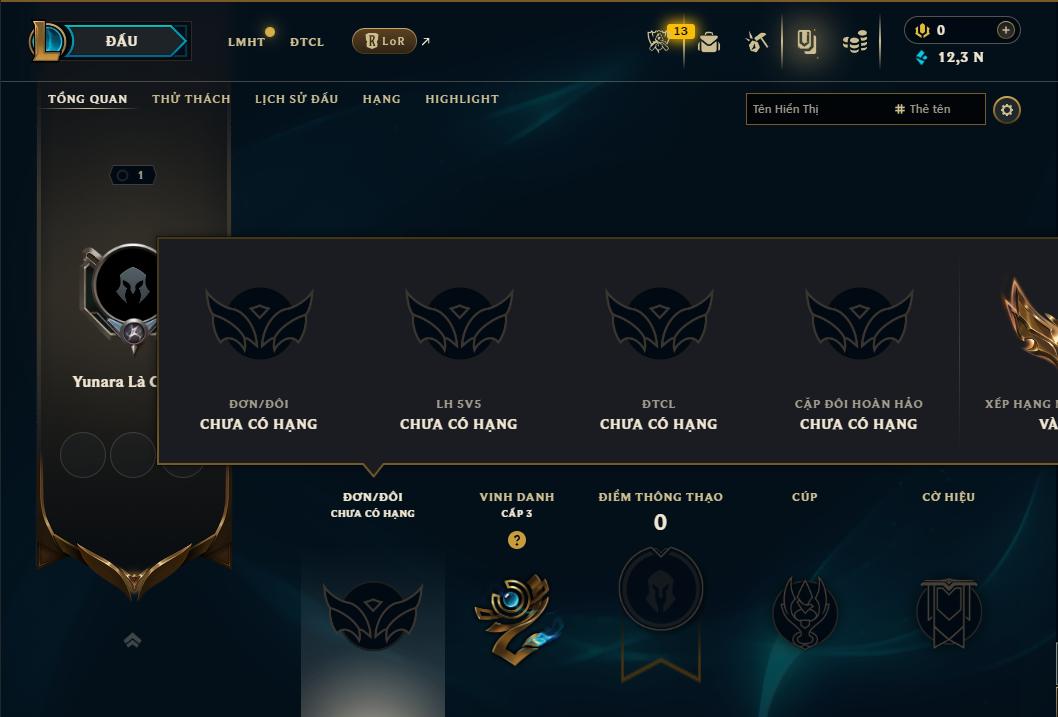Open the Collection backpack icon
This screenshot has height=717, width=1058.
(708, 42)
